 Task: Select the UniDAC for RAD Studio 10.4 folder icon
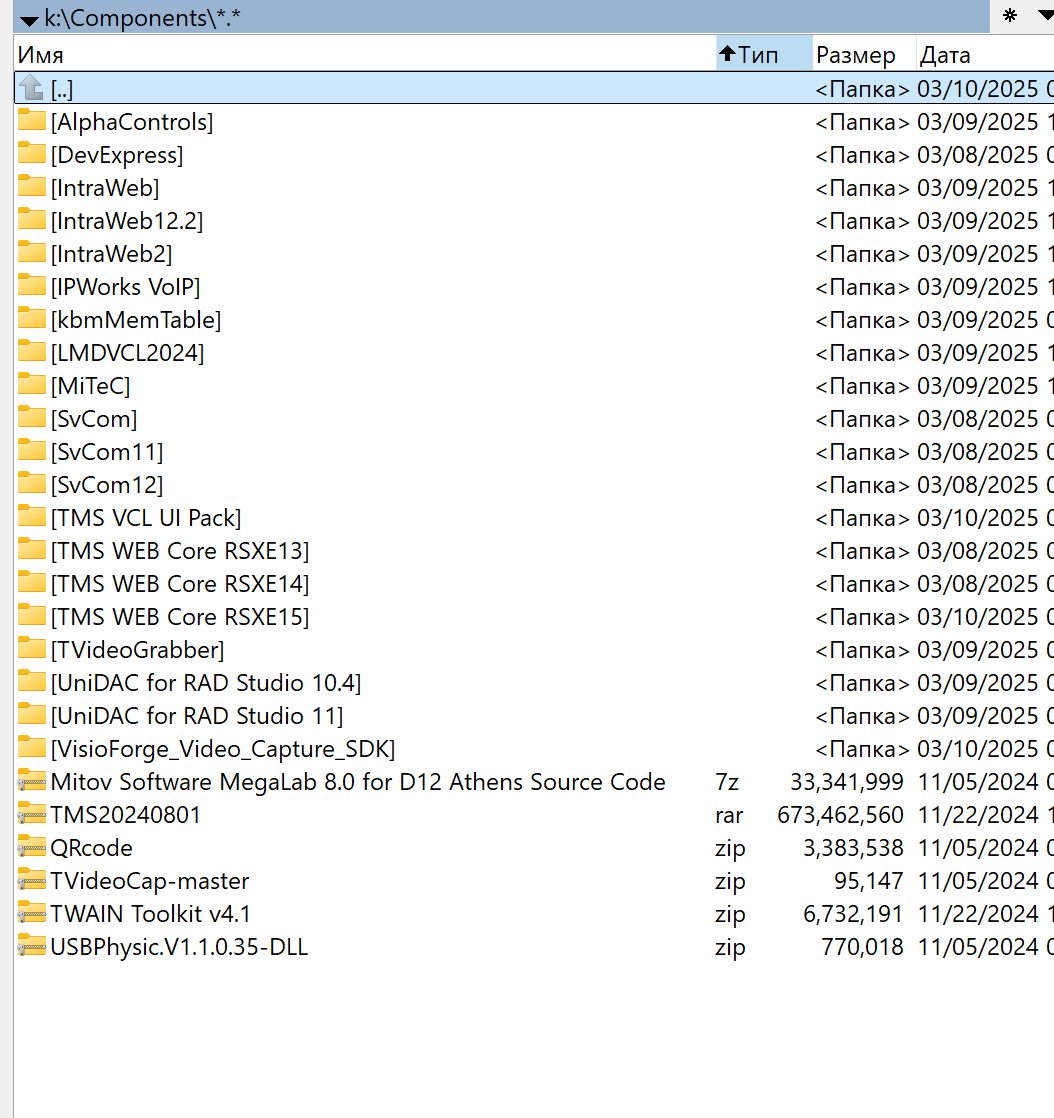(x=31, y=681)
